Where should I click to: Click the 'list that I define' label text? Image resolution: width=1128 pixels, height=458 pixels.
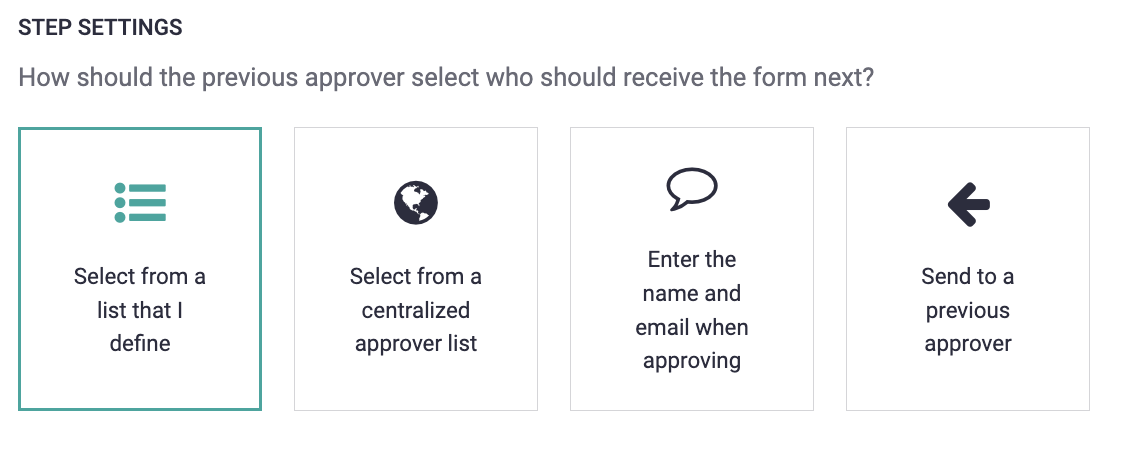tap(140, 326)
